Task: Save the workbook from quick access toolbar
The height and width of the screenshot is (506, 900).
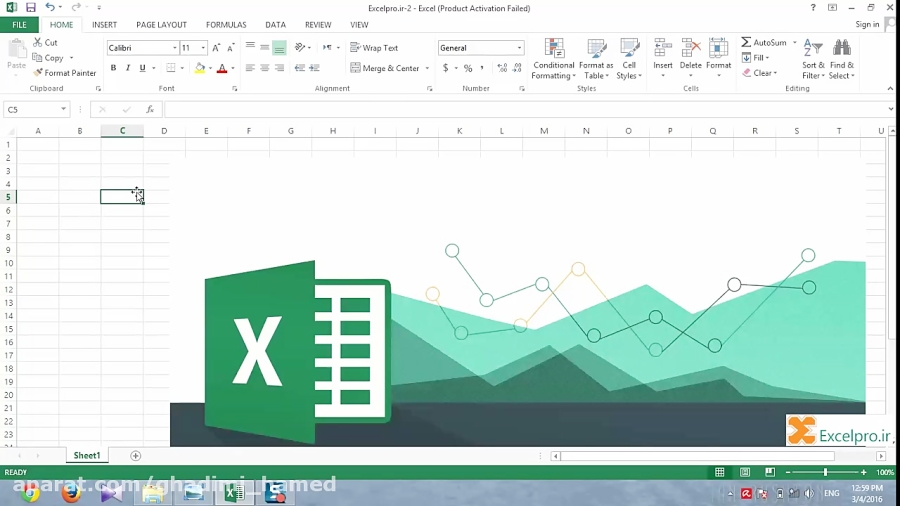Action: 30,7
